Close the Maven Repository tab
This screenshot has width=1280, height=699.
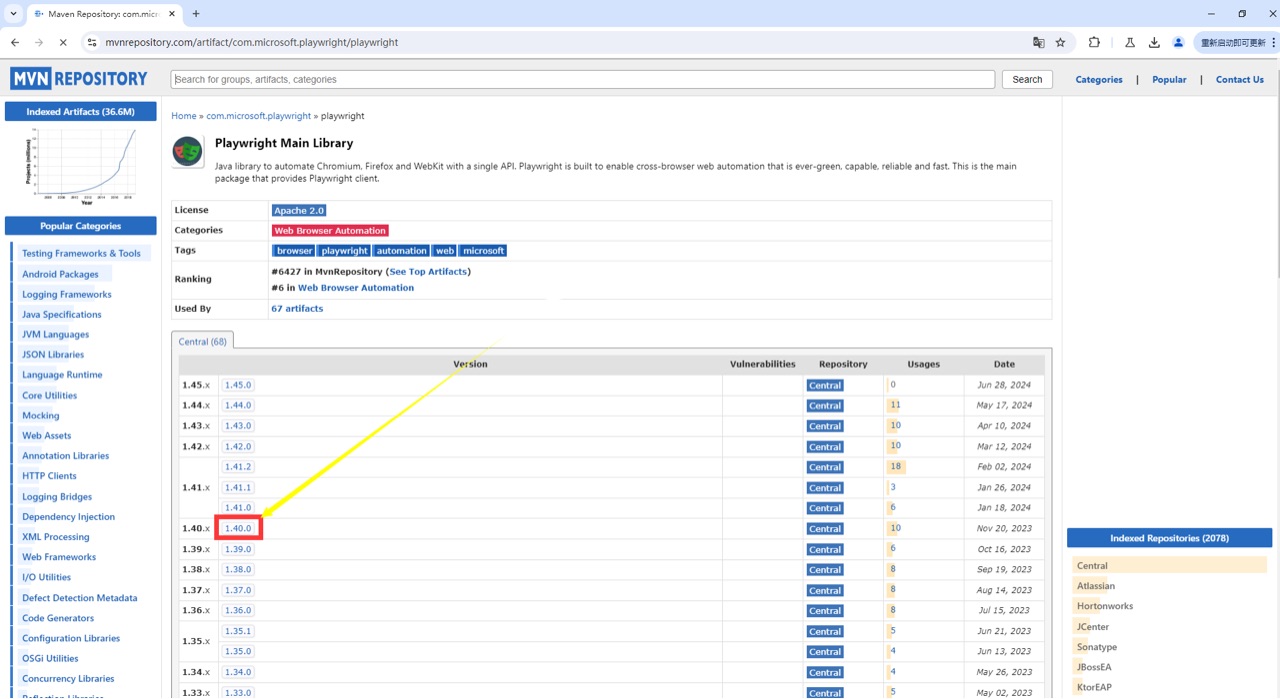tap(170, 14)
